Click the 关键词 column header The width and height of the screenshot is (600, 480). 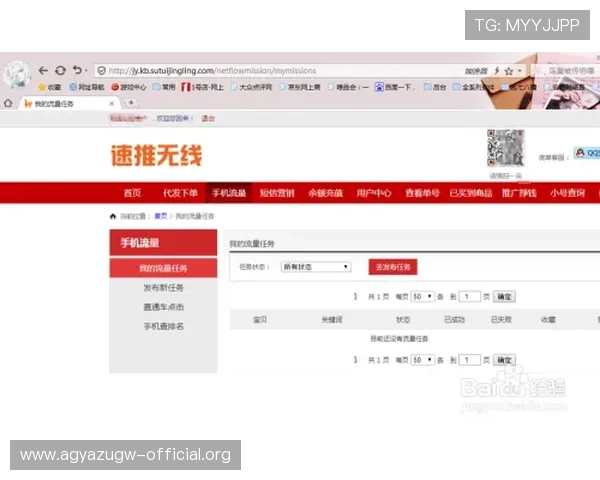point(331,320)
